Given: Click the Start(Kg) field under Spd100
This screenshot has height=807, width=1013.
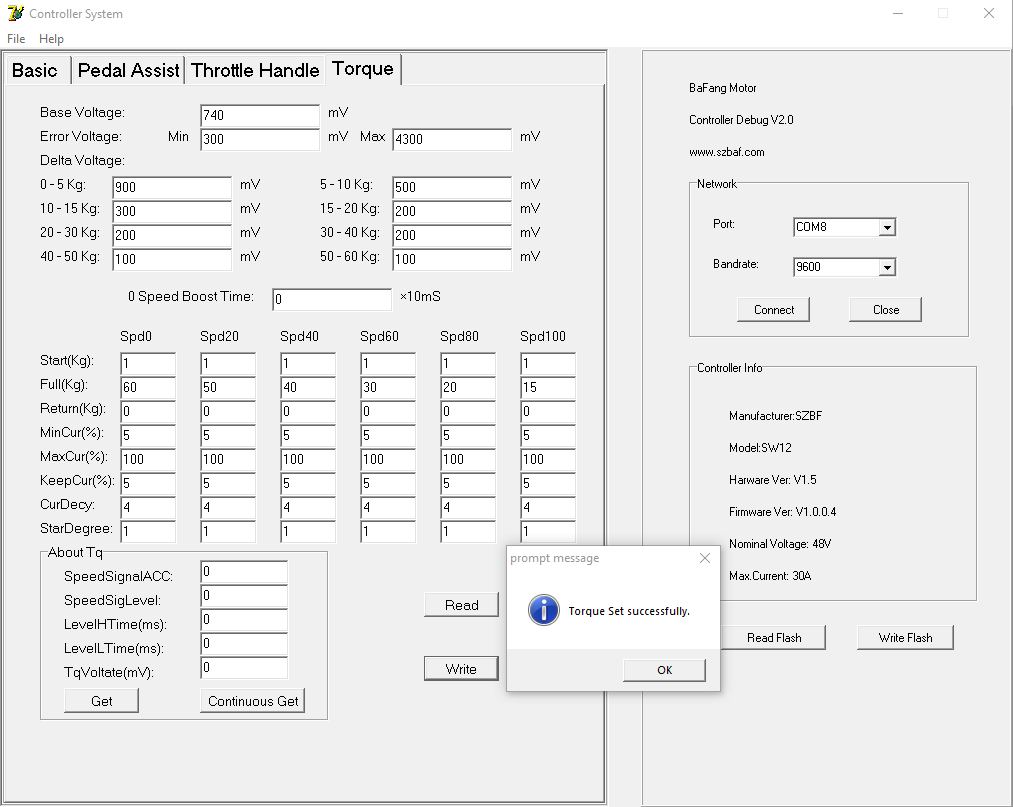Looking at the screenshot, I should point(548,363).
